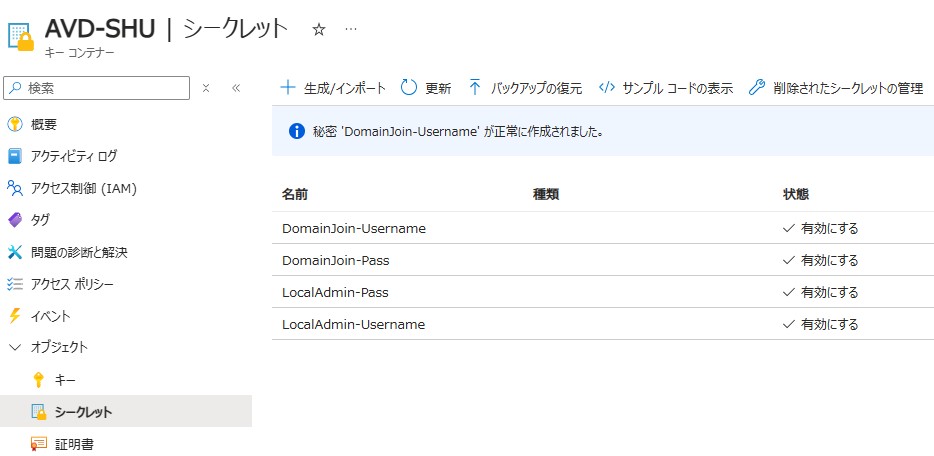Click 有効にする status of DomainJoin-Pass row
The width and height of the screenshot is (934, 456).
click(x=820, y=260)
